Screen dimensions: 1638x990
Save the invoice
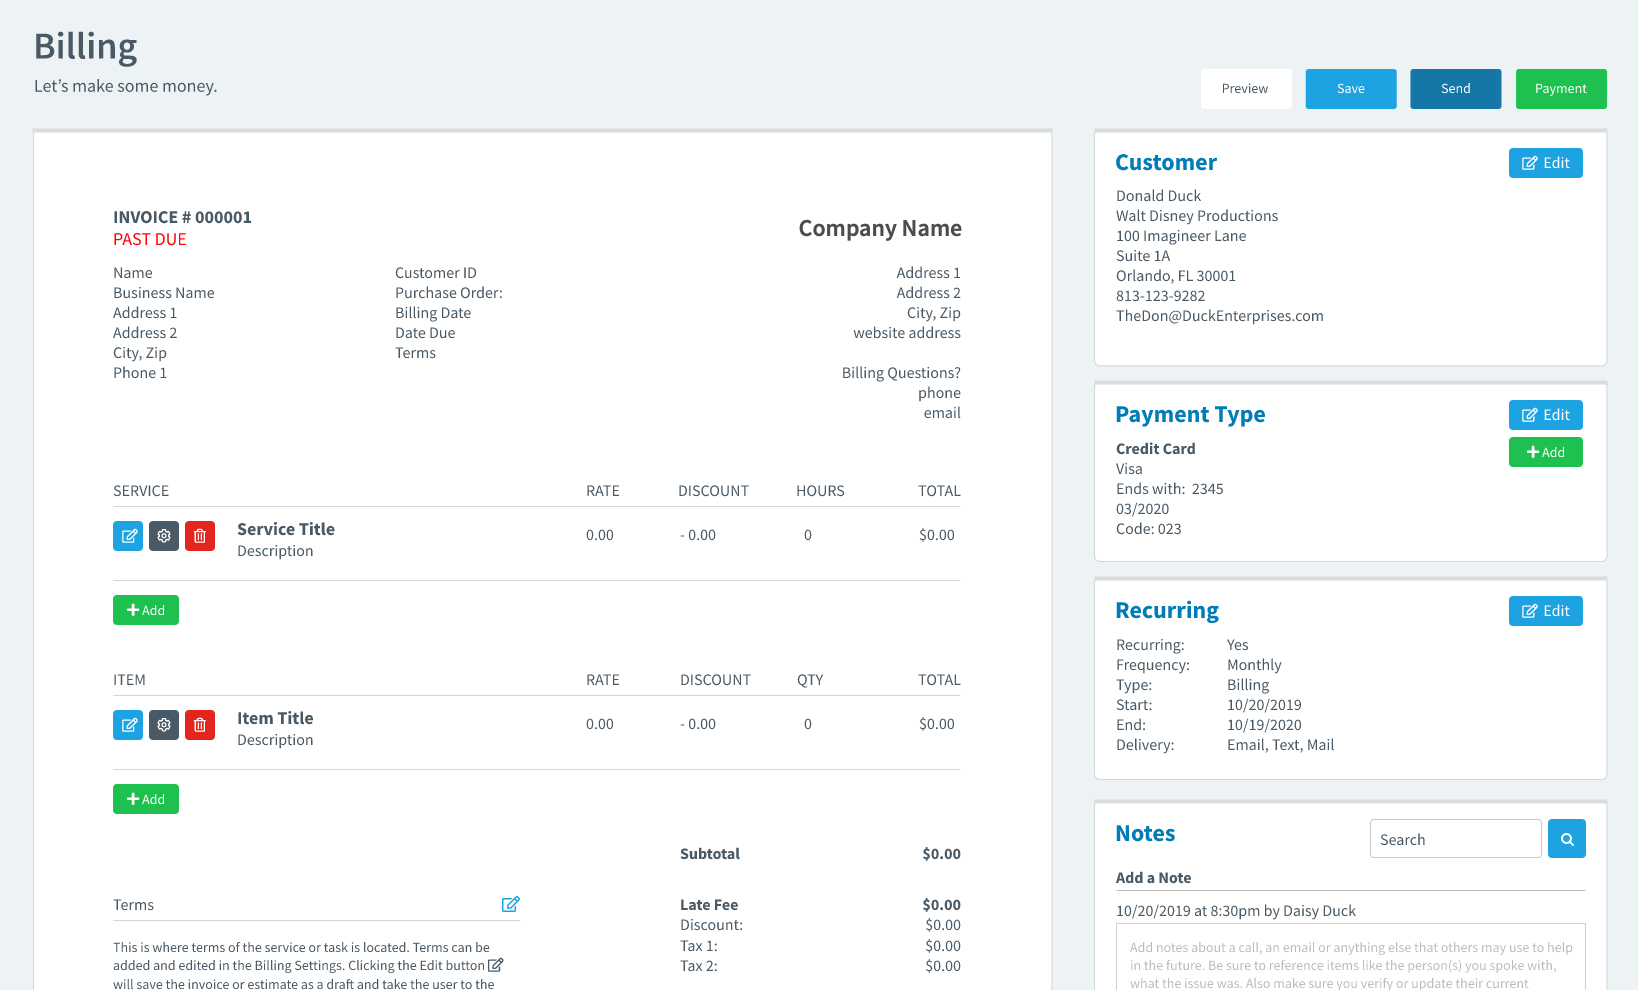pyautogui.click(x=1350, y=89)
